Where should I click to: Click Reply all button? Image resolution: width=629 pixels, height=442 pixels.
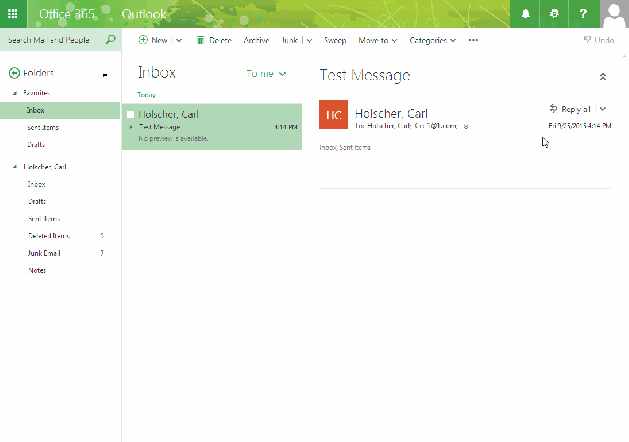(x=570, y=109)
